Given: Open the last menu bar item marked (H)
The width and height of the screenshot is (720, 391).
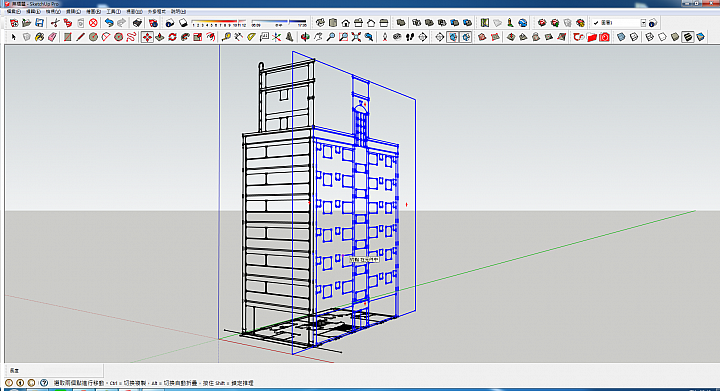Looking at the screenshot, I should tap(178, 11).
